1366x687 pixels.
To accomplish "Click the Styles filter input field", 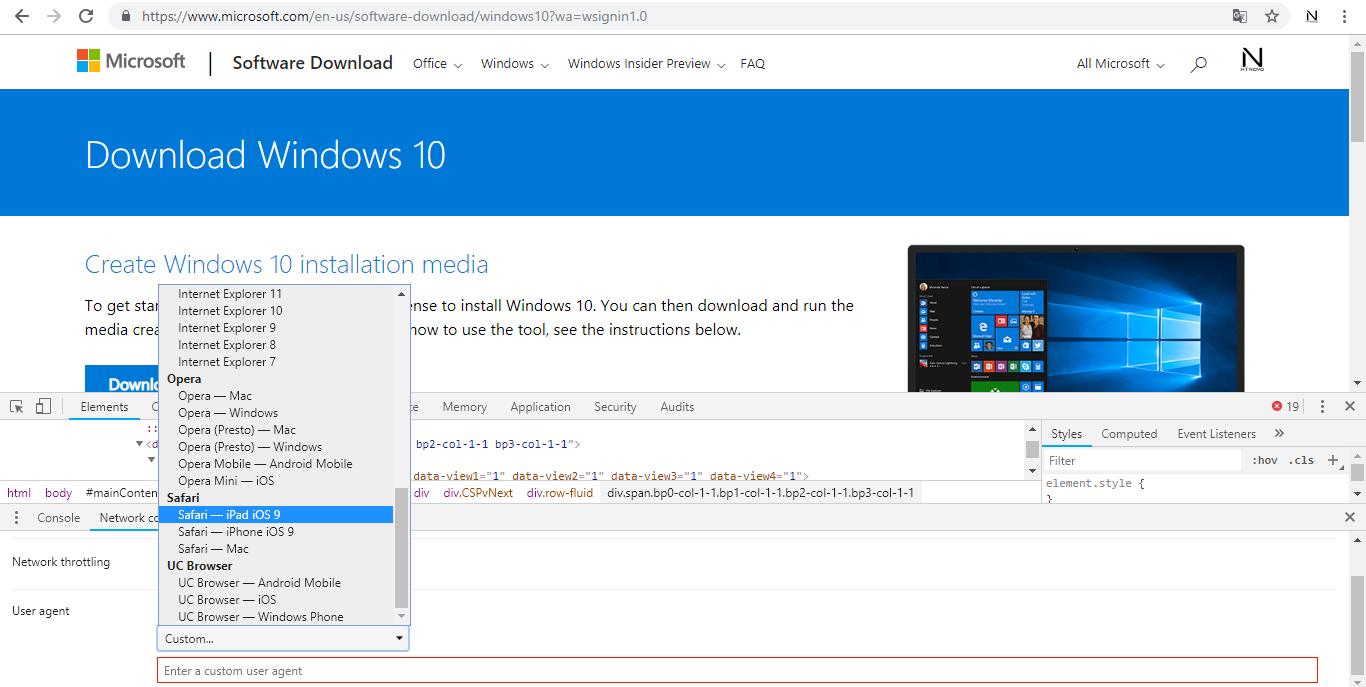I will coord(1142,460).
